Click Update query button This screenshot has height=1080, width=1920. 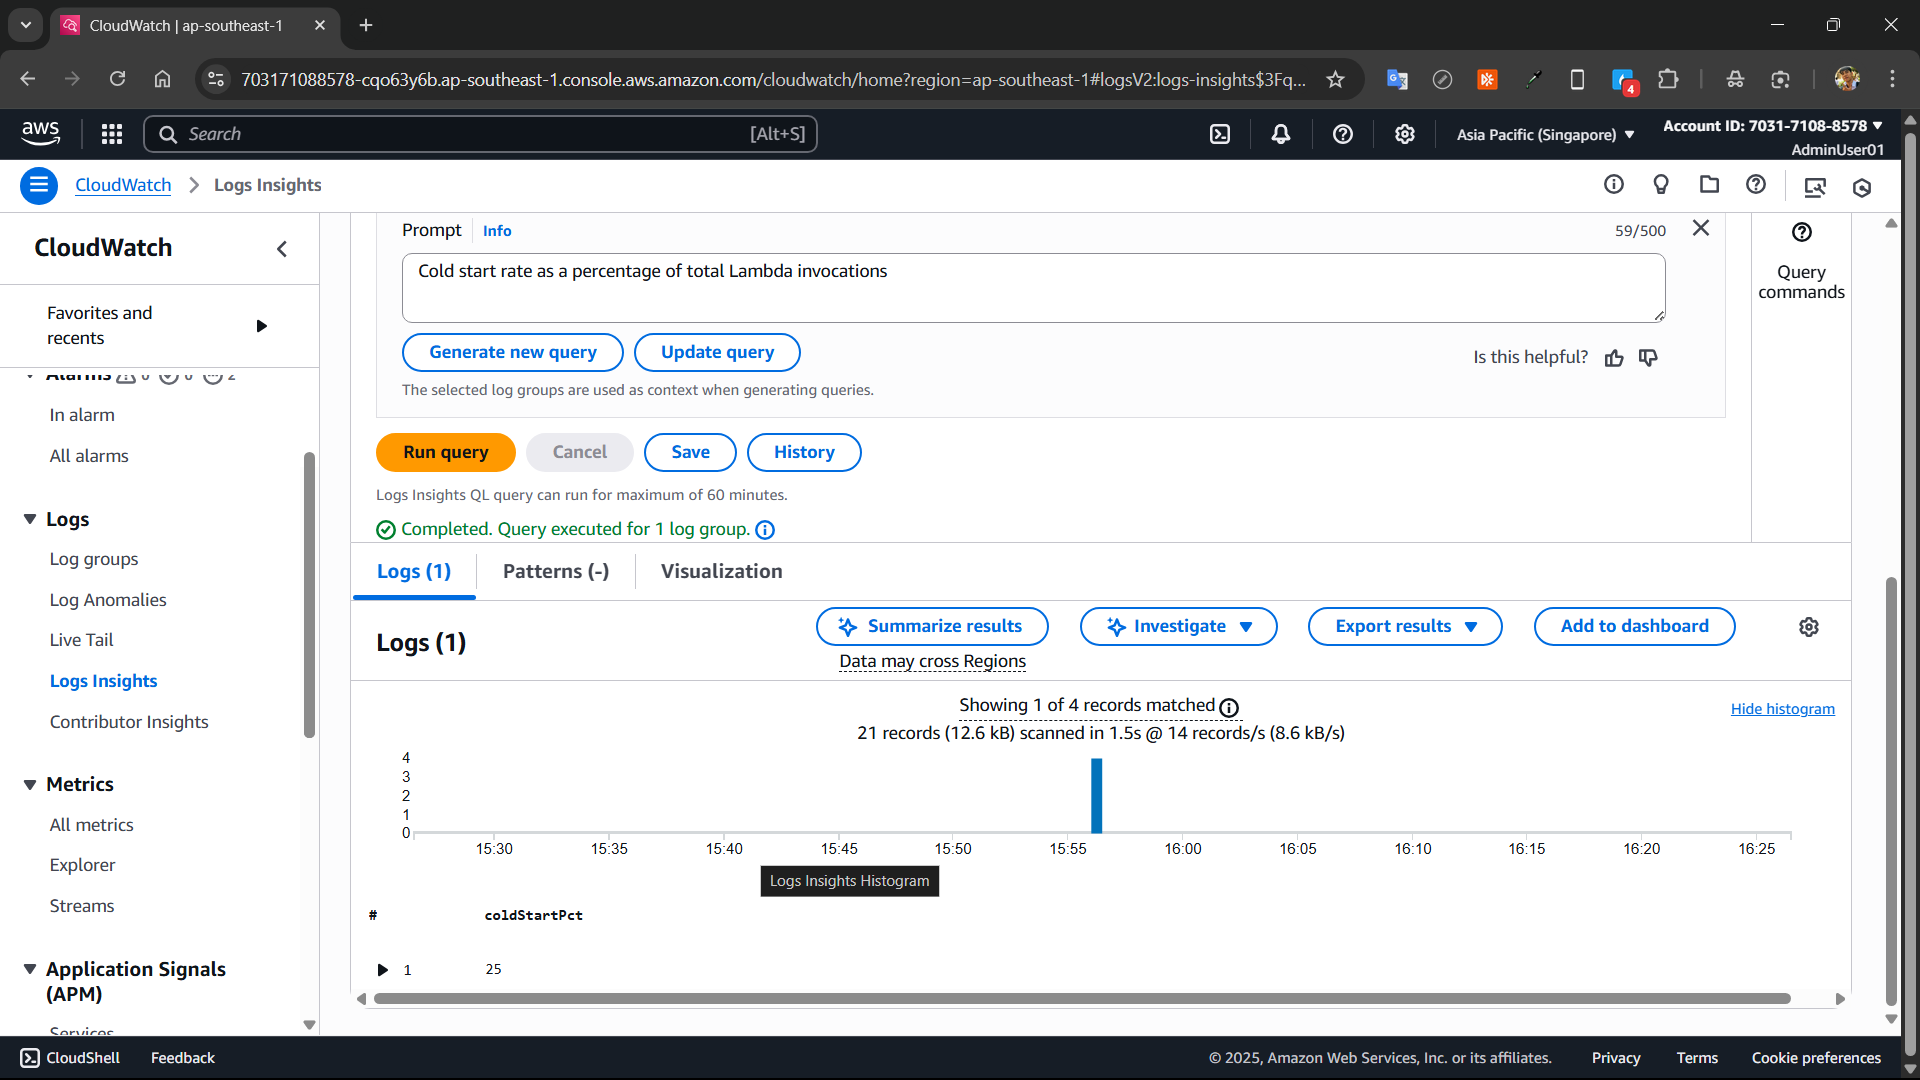pos(717,352)
